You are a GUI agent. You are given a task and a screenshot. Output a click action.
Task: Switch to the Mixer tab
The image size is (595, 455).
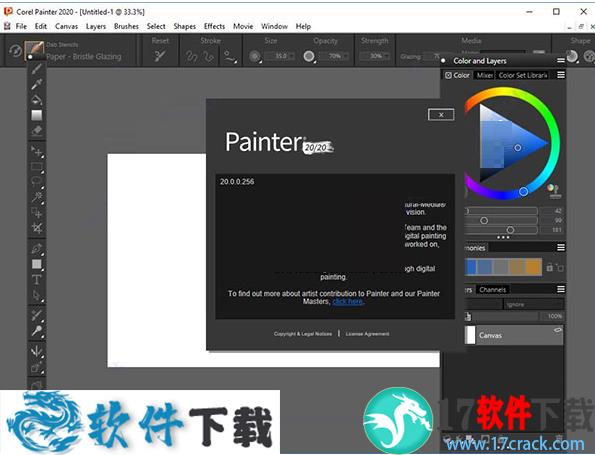click(485, 75)
